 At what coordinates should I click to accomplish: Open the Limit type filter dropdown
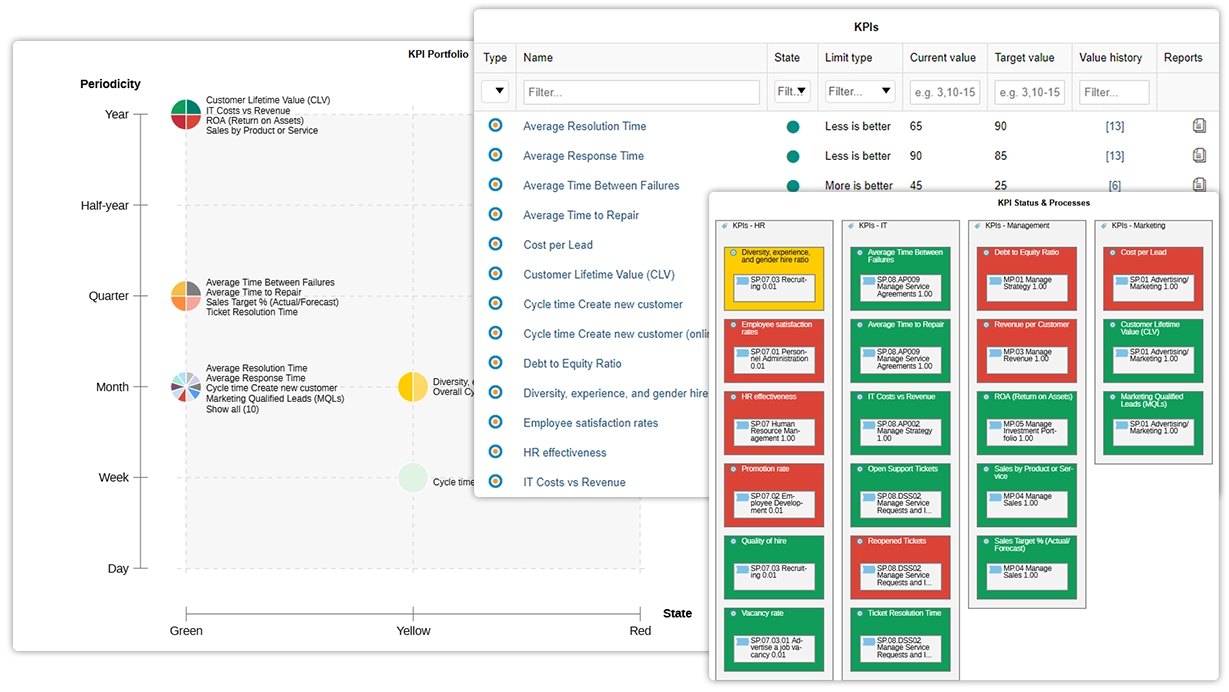pyautogui.click(x=860, y=92)
